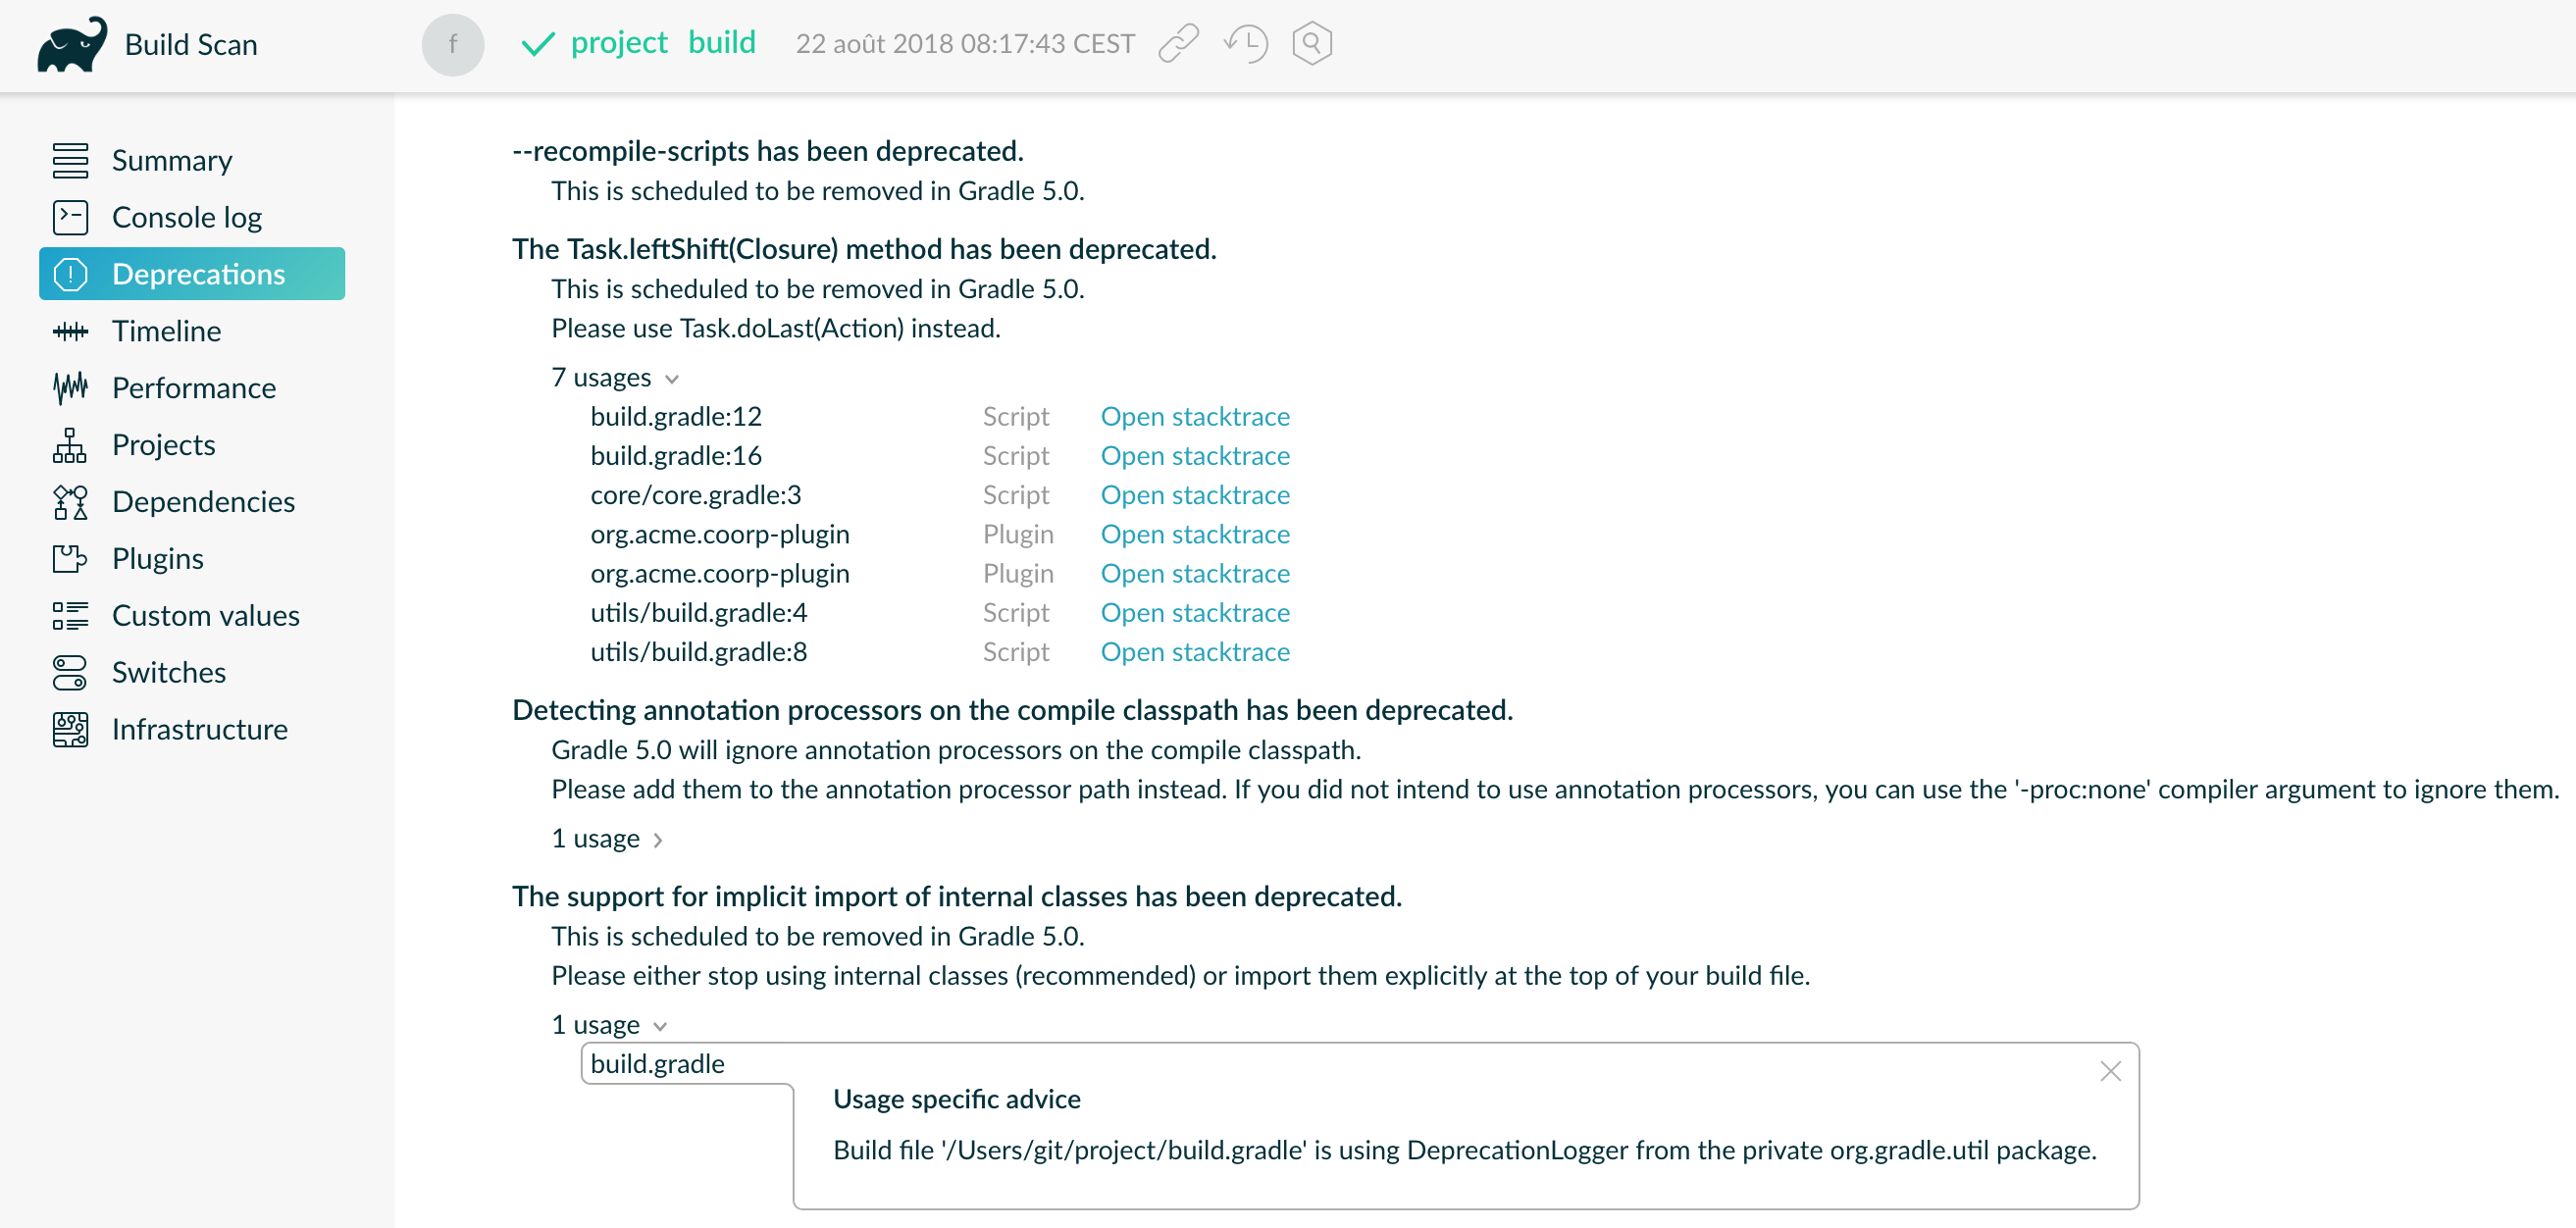The width and height of the screenshot is (2576, 1228).
Task: Open the Performance panel
Action: point(194,387)
